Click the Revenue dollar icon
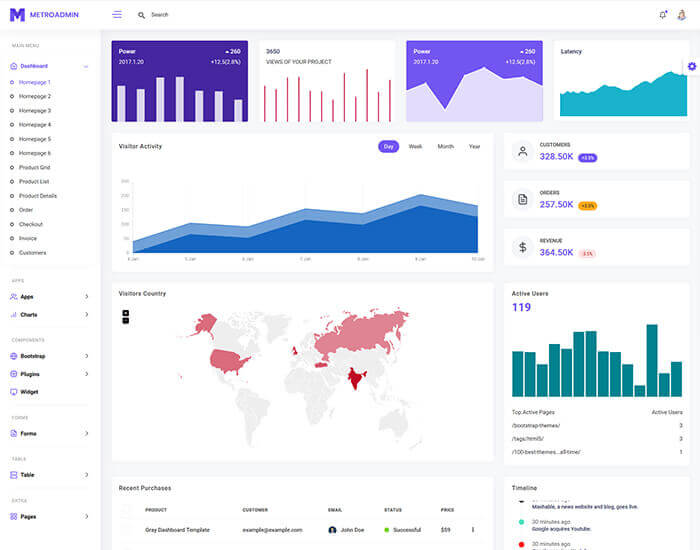 pyautogui.click(x=522, y=247)
